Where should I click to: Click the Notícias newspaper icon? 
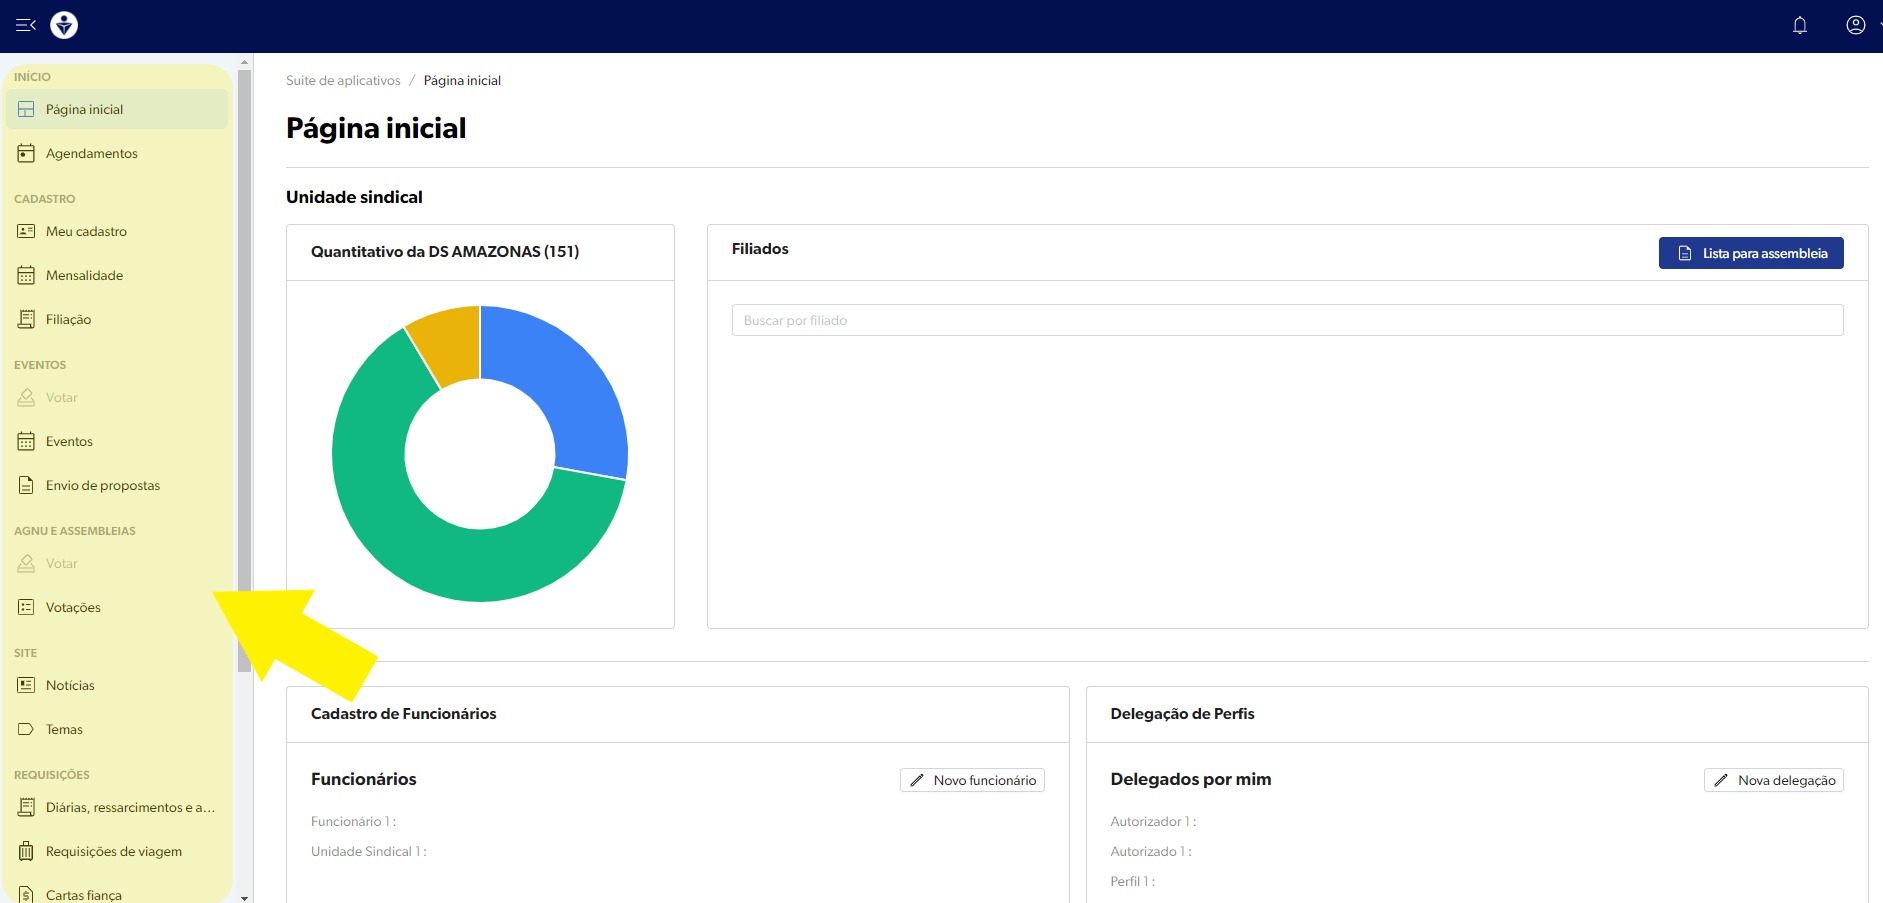point(26,685)
